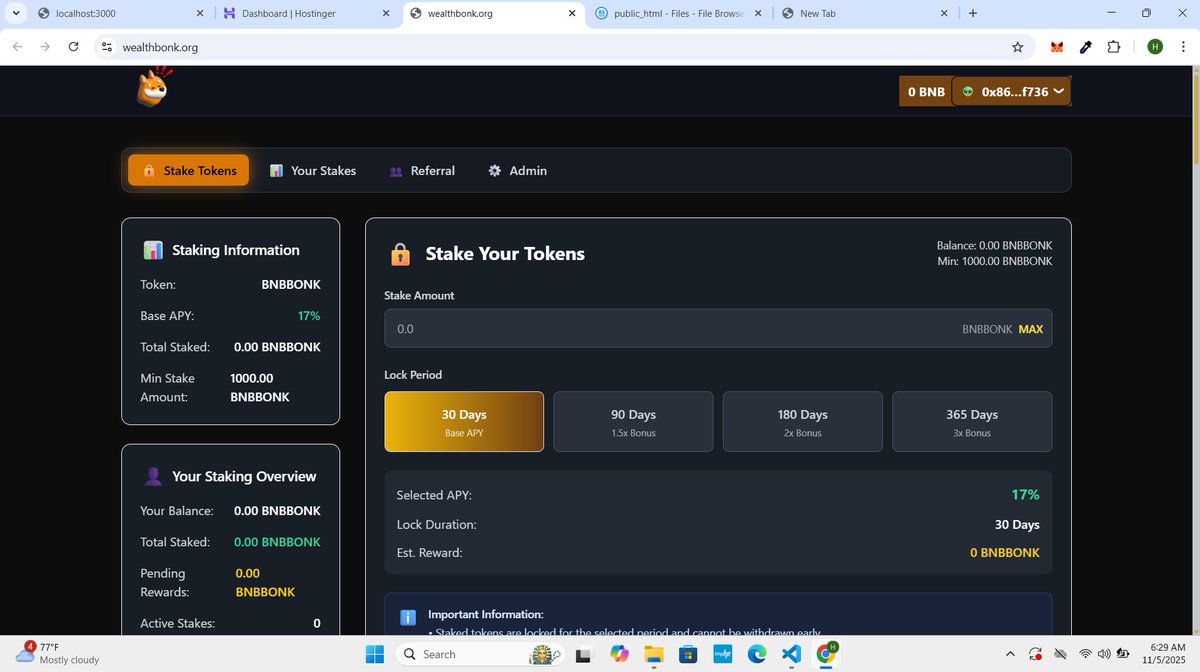
Task: Close the wealthbonk.org browser tab
Action: (x=572, y=14)
